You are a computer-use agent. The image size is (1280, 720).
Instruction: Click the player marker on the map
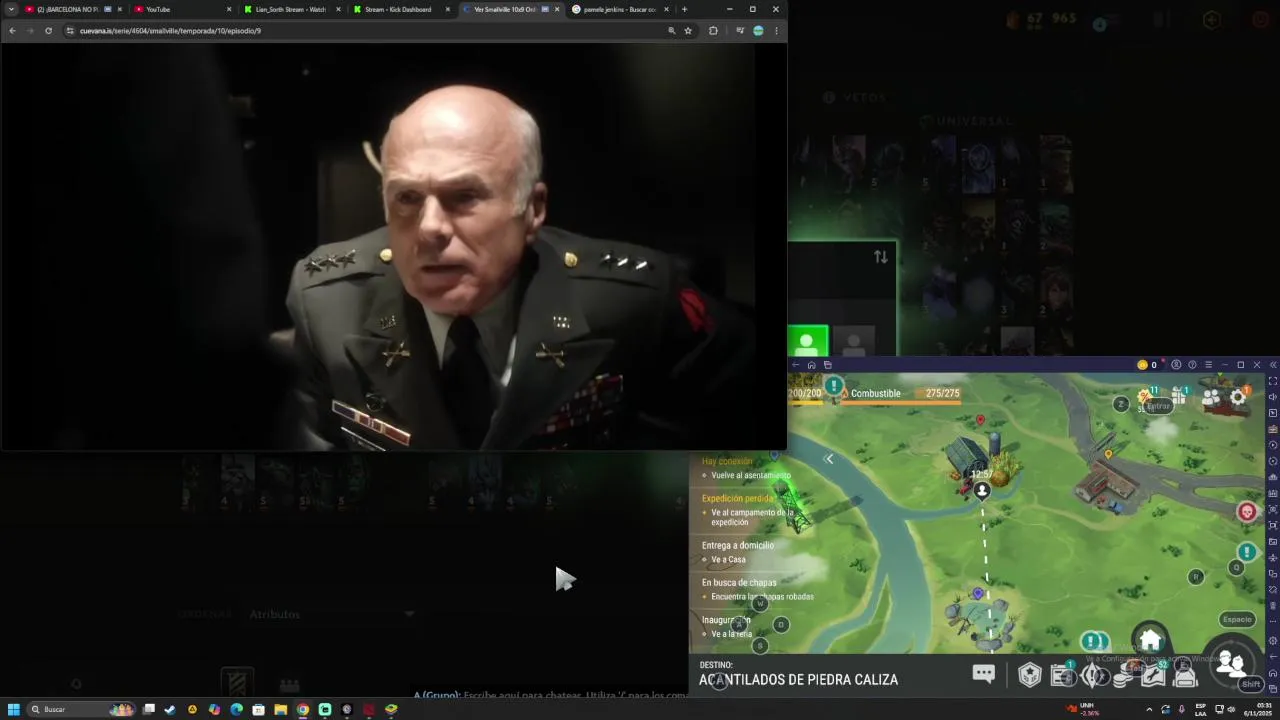point(982,490)
